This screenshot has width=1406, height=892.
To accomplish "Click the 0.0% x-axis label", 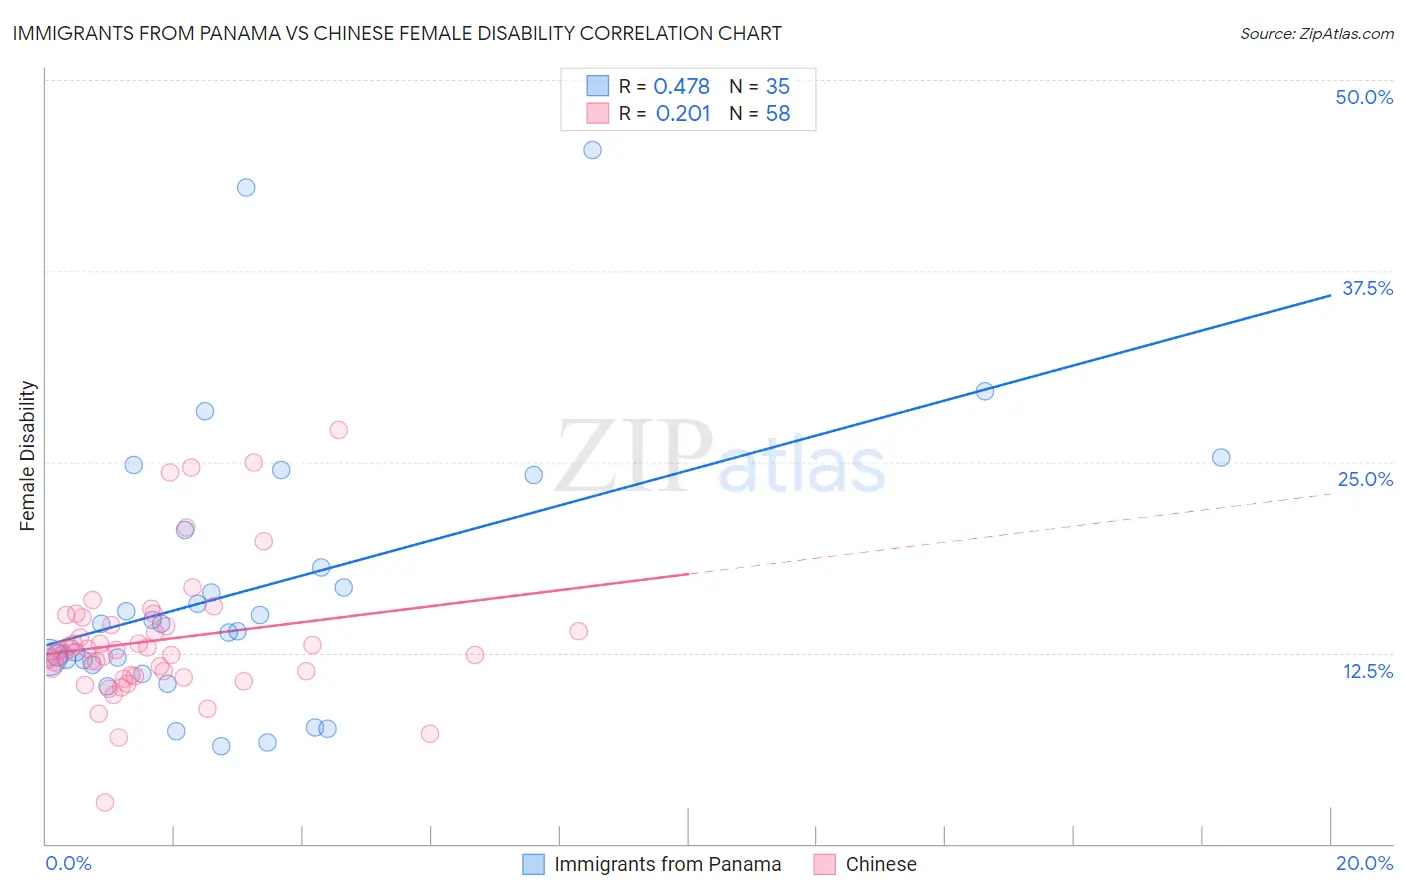I will 68,863.
